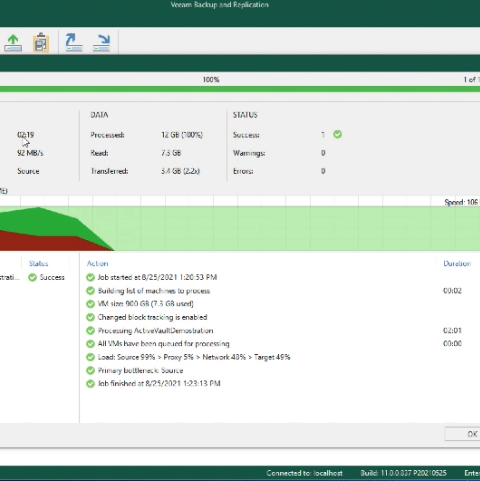Click Processed value 12 GB (100%)
The width and height of the screenshot is (480, 481).
pos(182,135)
